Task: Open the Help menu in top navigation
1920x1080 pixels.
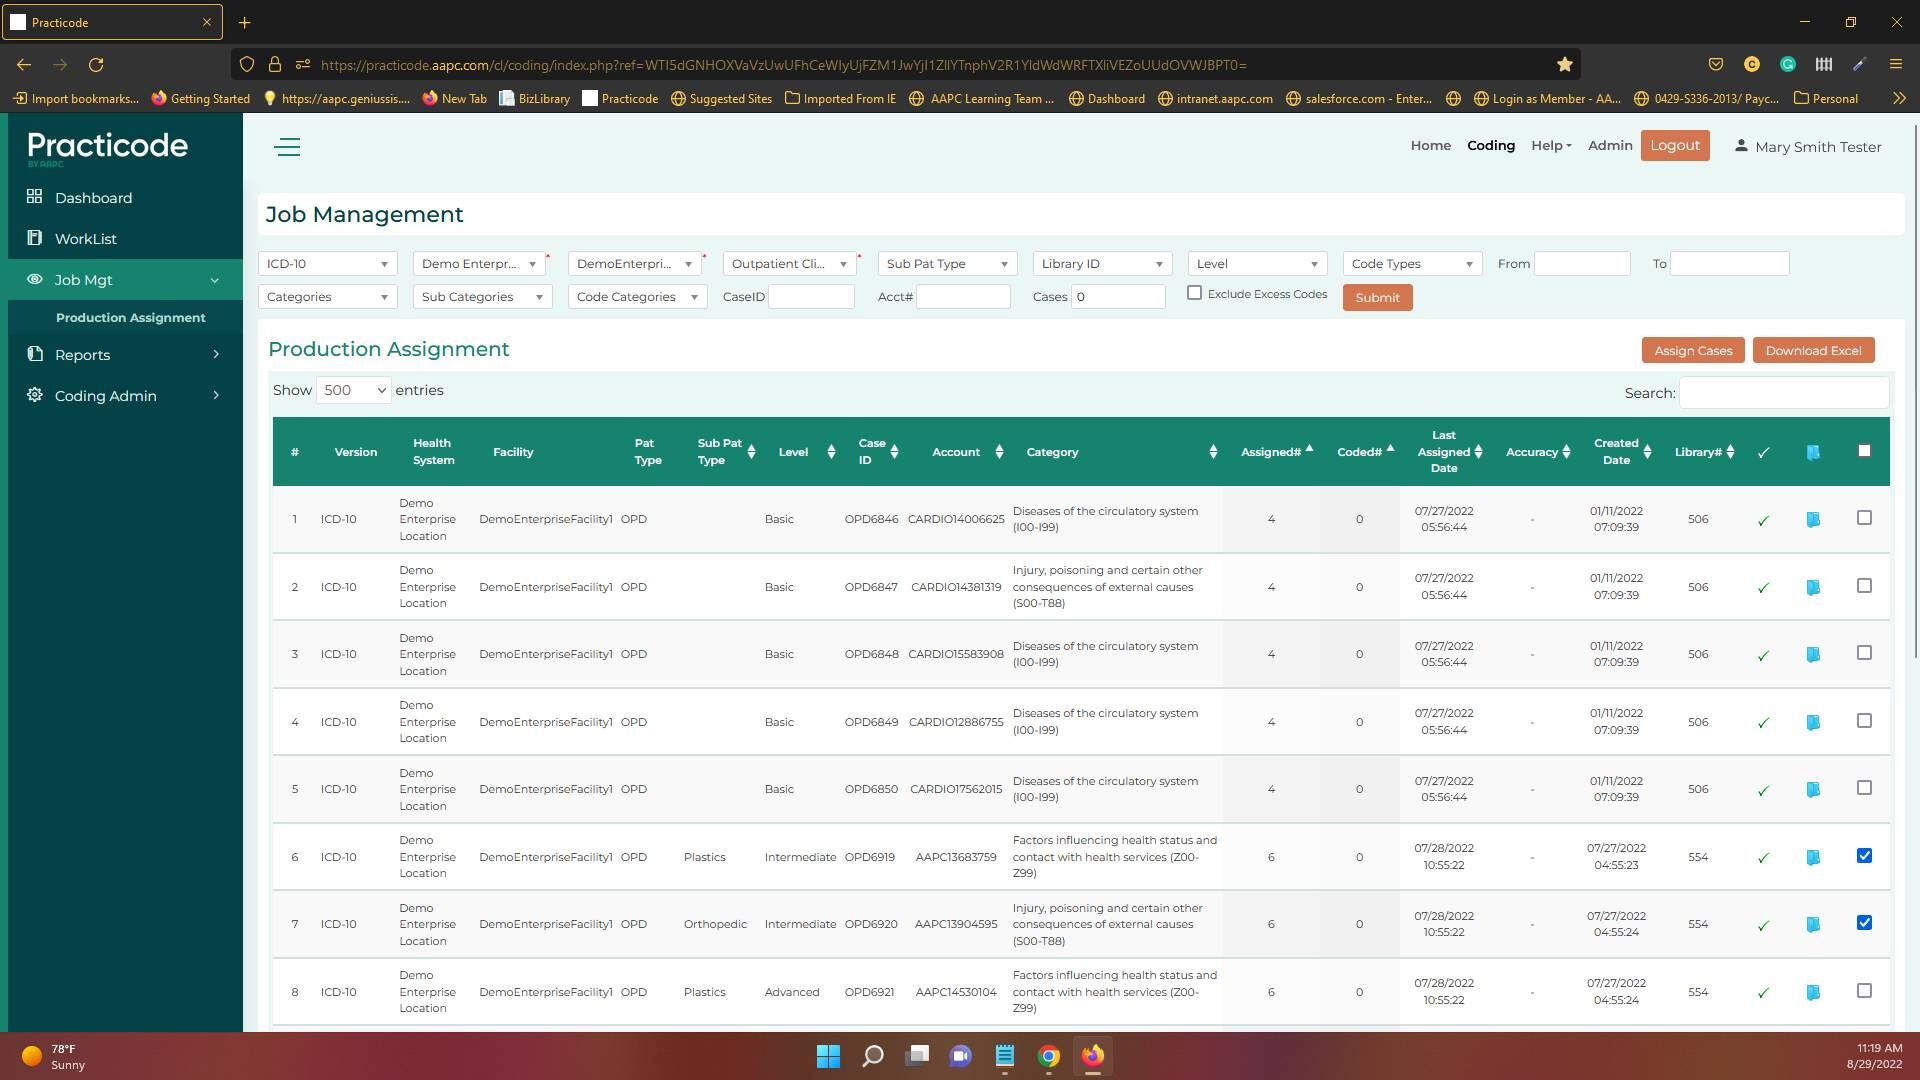Action: point(1550,146)
